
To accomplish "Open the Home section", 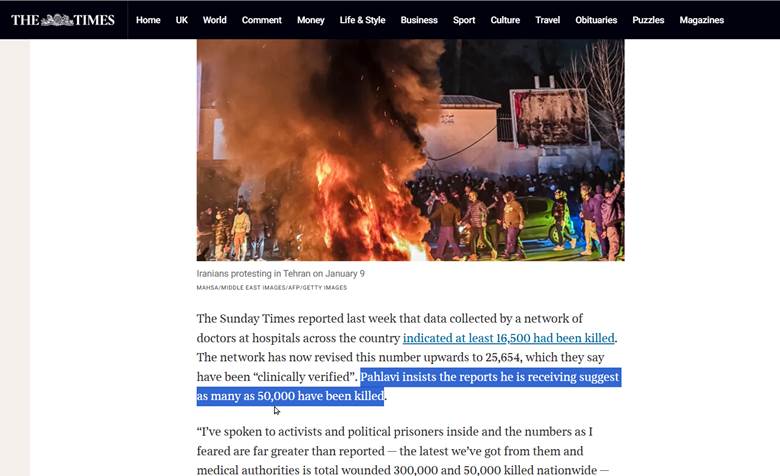I will tap(148, 20).
